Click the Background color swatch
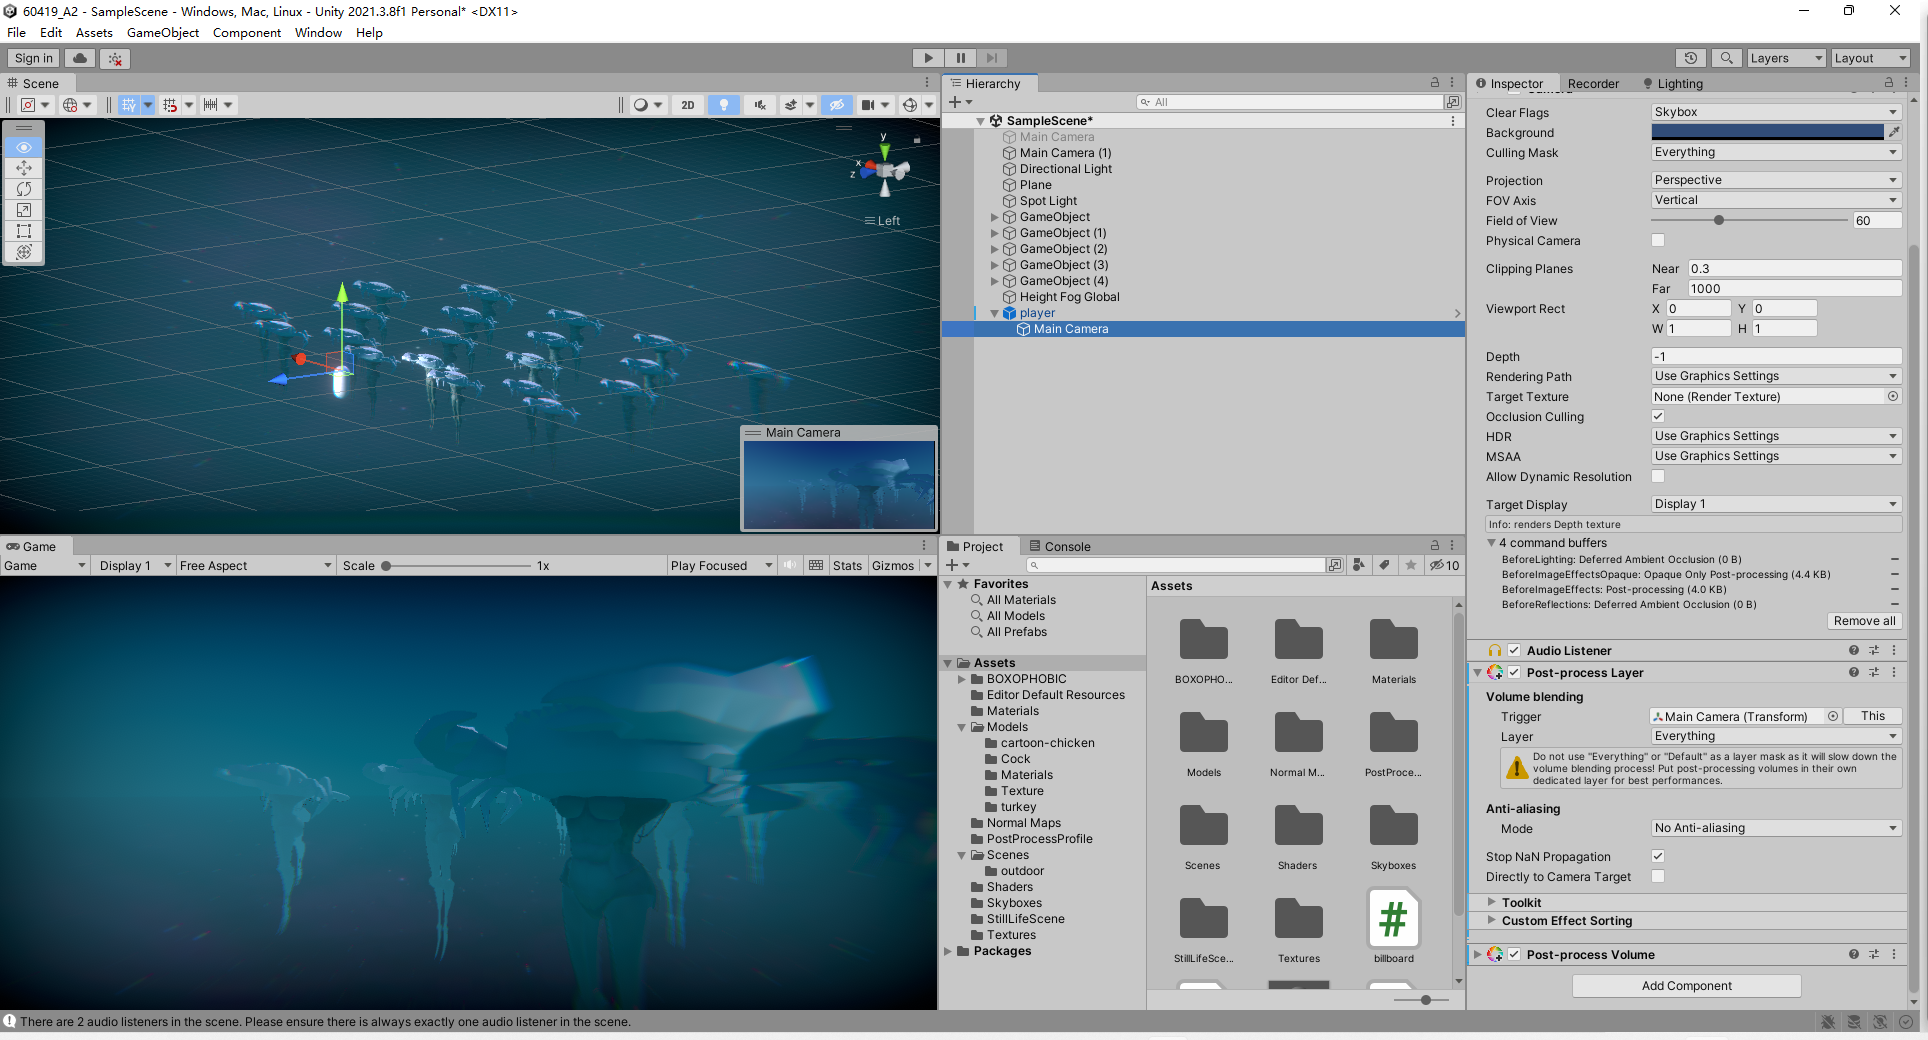Image resolution: width=1928 pixels, height=1040 pixels. click(1767, 132)
